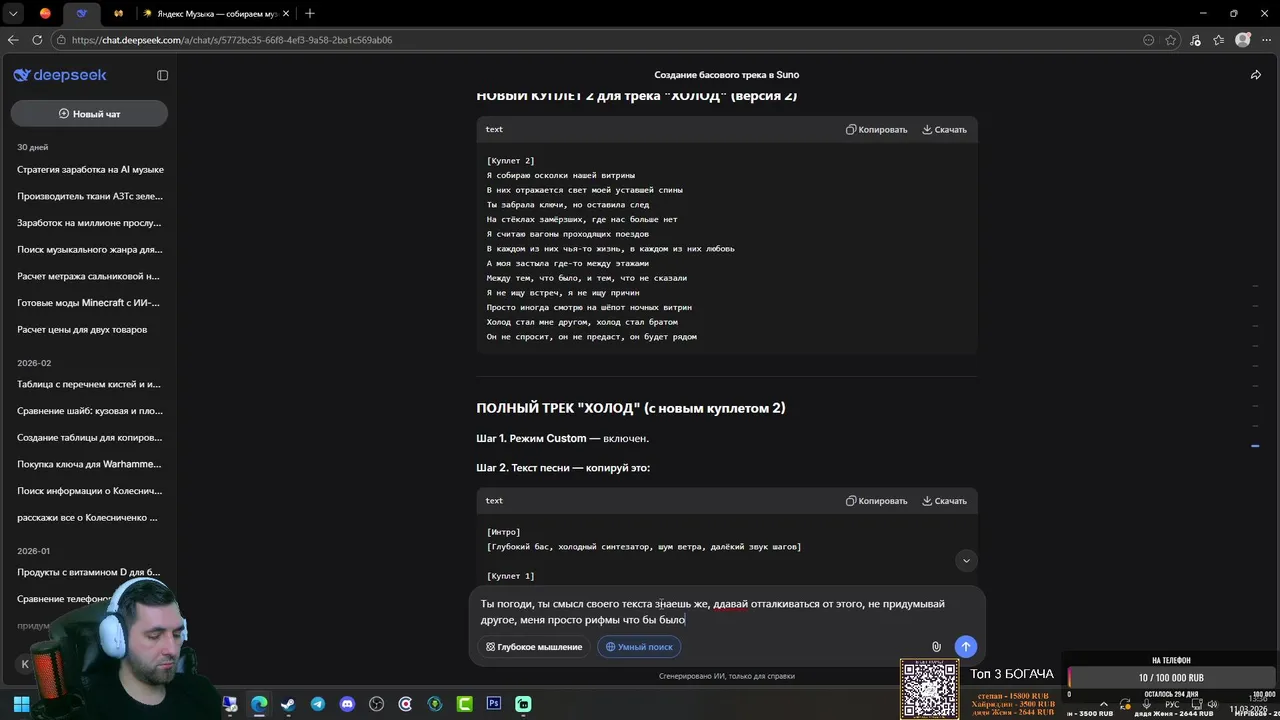This screenshot has width=1280, height=720.
Task: Send the message with the blue arrow
Action: pyautogui.click(x=965, y=647)
